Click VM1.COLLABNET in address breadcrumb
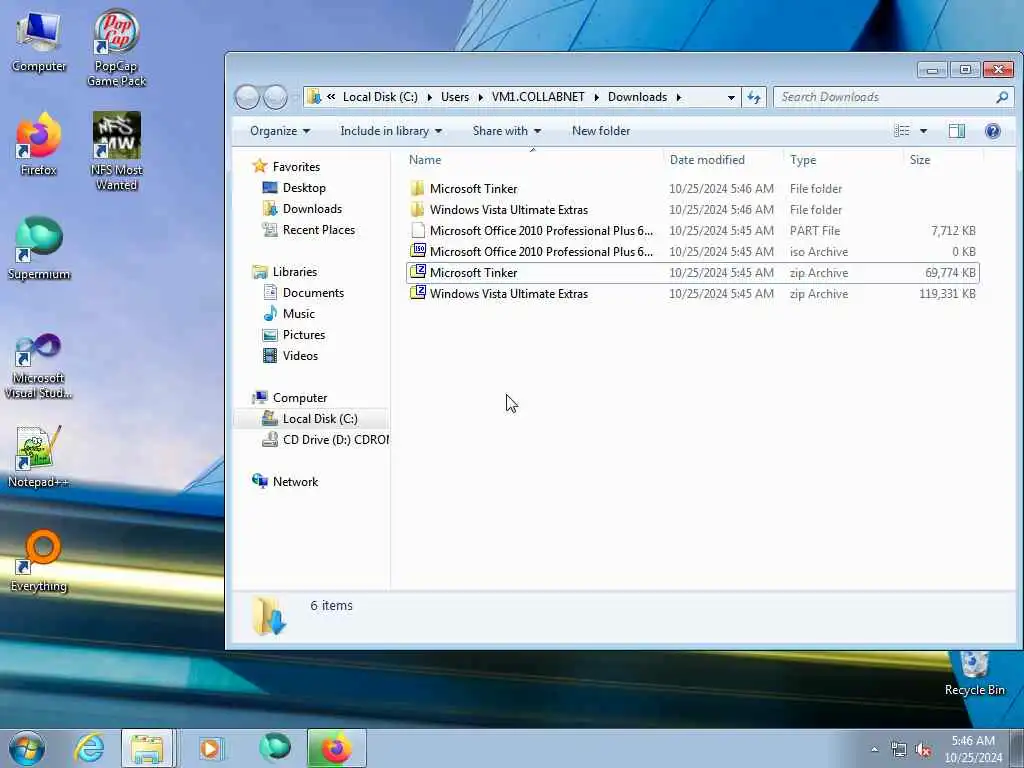 tap(538, 97)
